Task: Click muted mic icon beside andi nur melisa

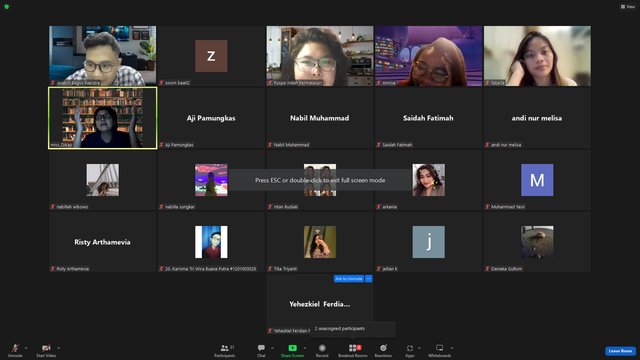Action: [487, 145]
